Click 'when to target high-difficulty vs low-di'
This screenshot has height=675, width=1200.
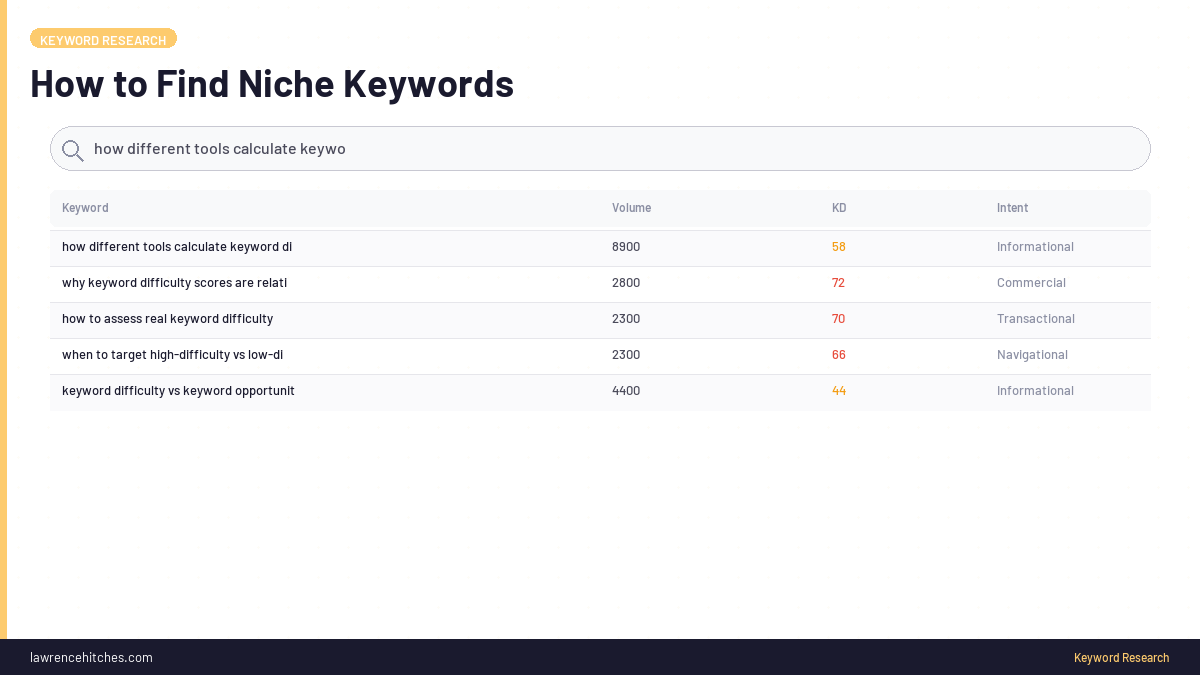pyautogui.click(x=172, y=354)
